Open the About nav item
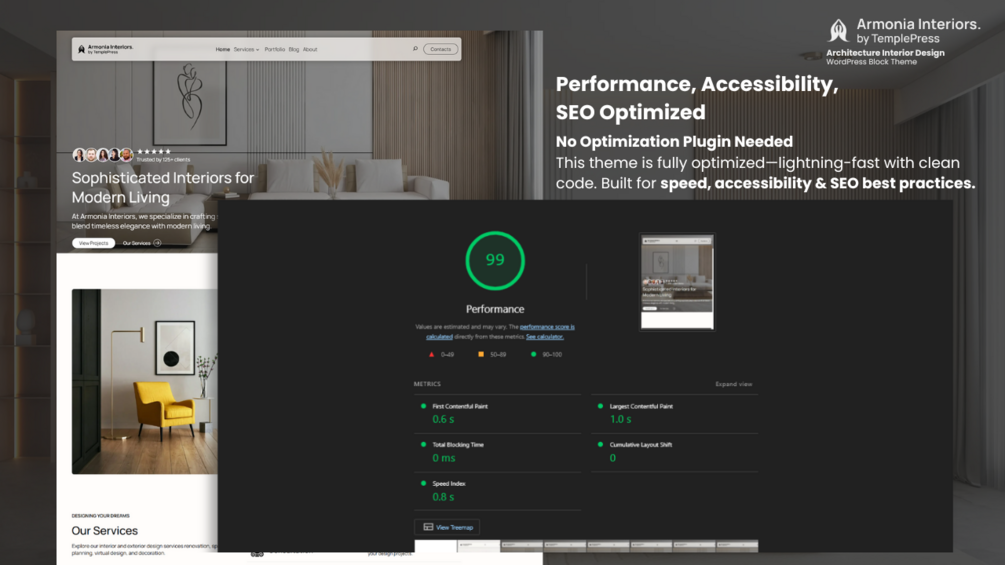 click(310, 49)
